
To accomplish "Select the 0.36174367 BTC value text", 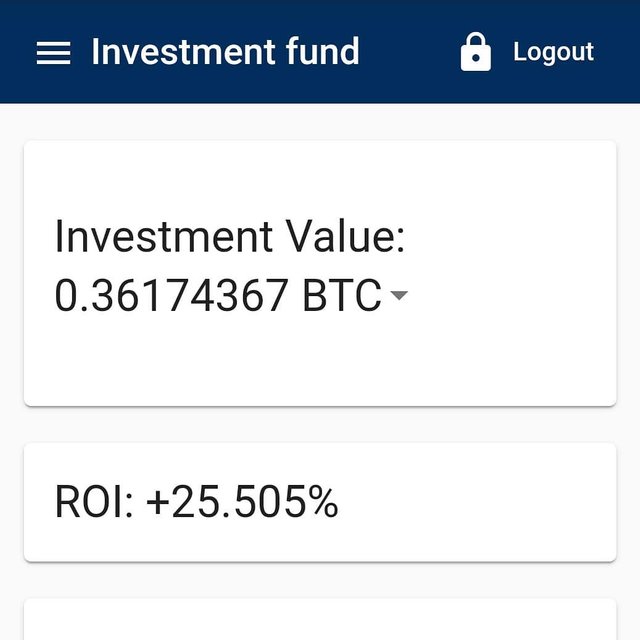I will [218, 296].
